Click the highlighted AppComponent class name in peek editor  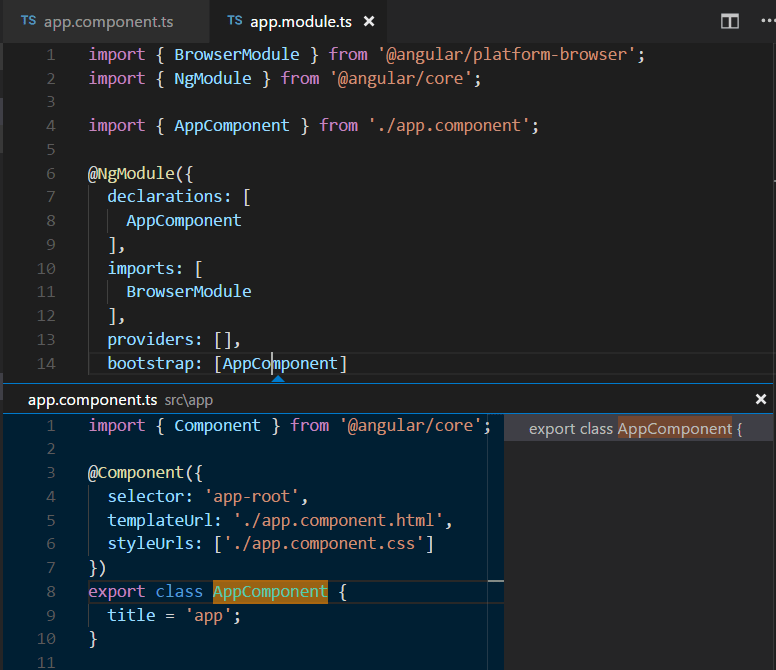tap(270, 591)
